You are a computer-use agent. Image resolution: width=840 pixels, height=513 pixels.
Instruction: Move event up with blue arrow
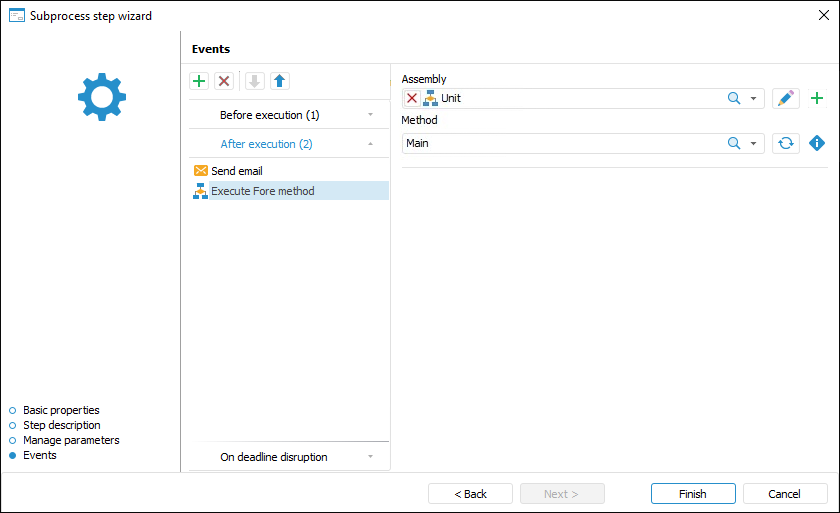click(x=280, y=81)
